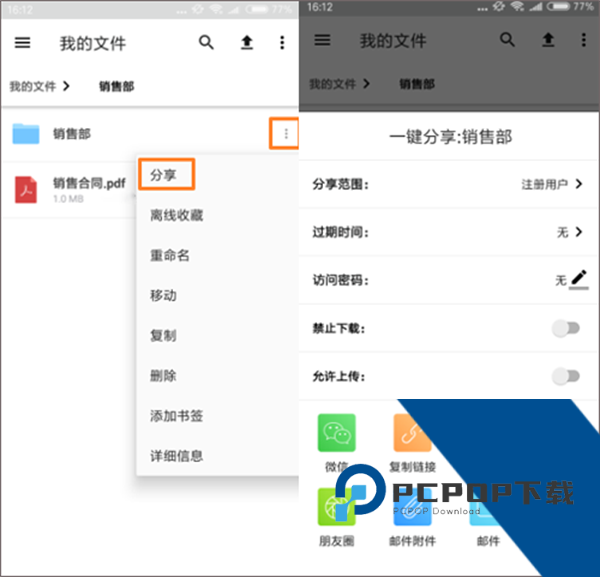The height and width of the screenshot is (577, 600).
Task: Tap 无 value in 过期时间 row
Action: pos(562,232)
